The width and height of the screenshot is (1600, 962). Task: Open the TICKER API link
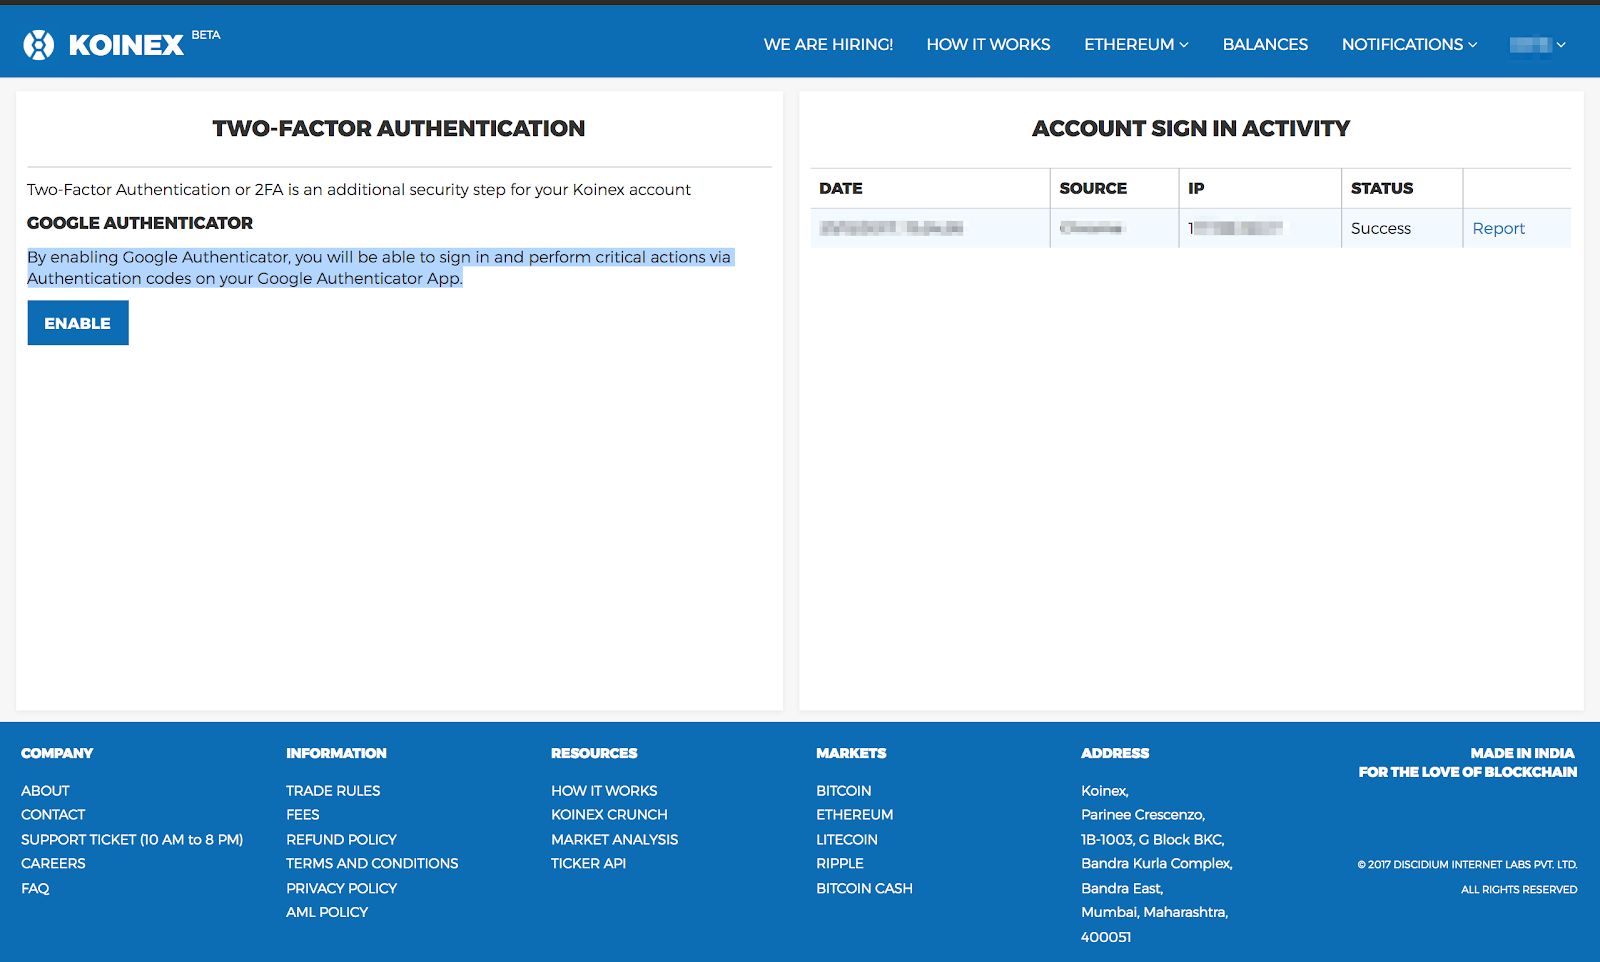pos(588,864)
